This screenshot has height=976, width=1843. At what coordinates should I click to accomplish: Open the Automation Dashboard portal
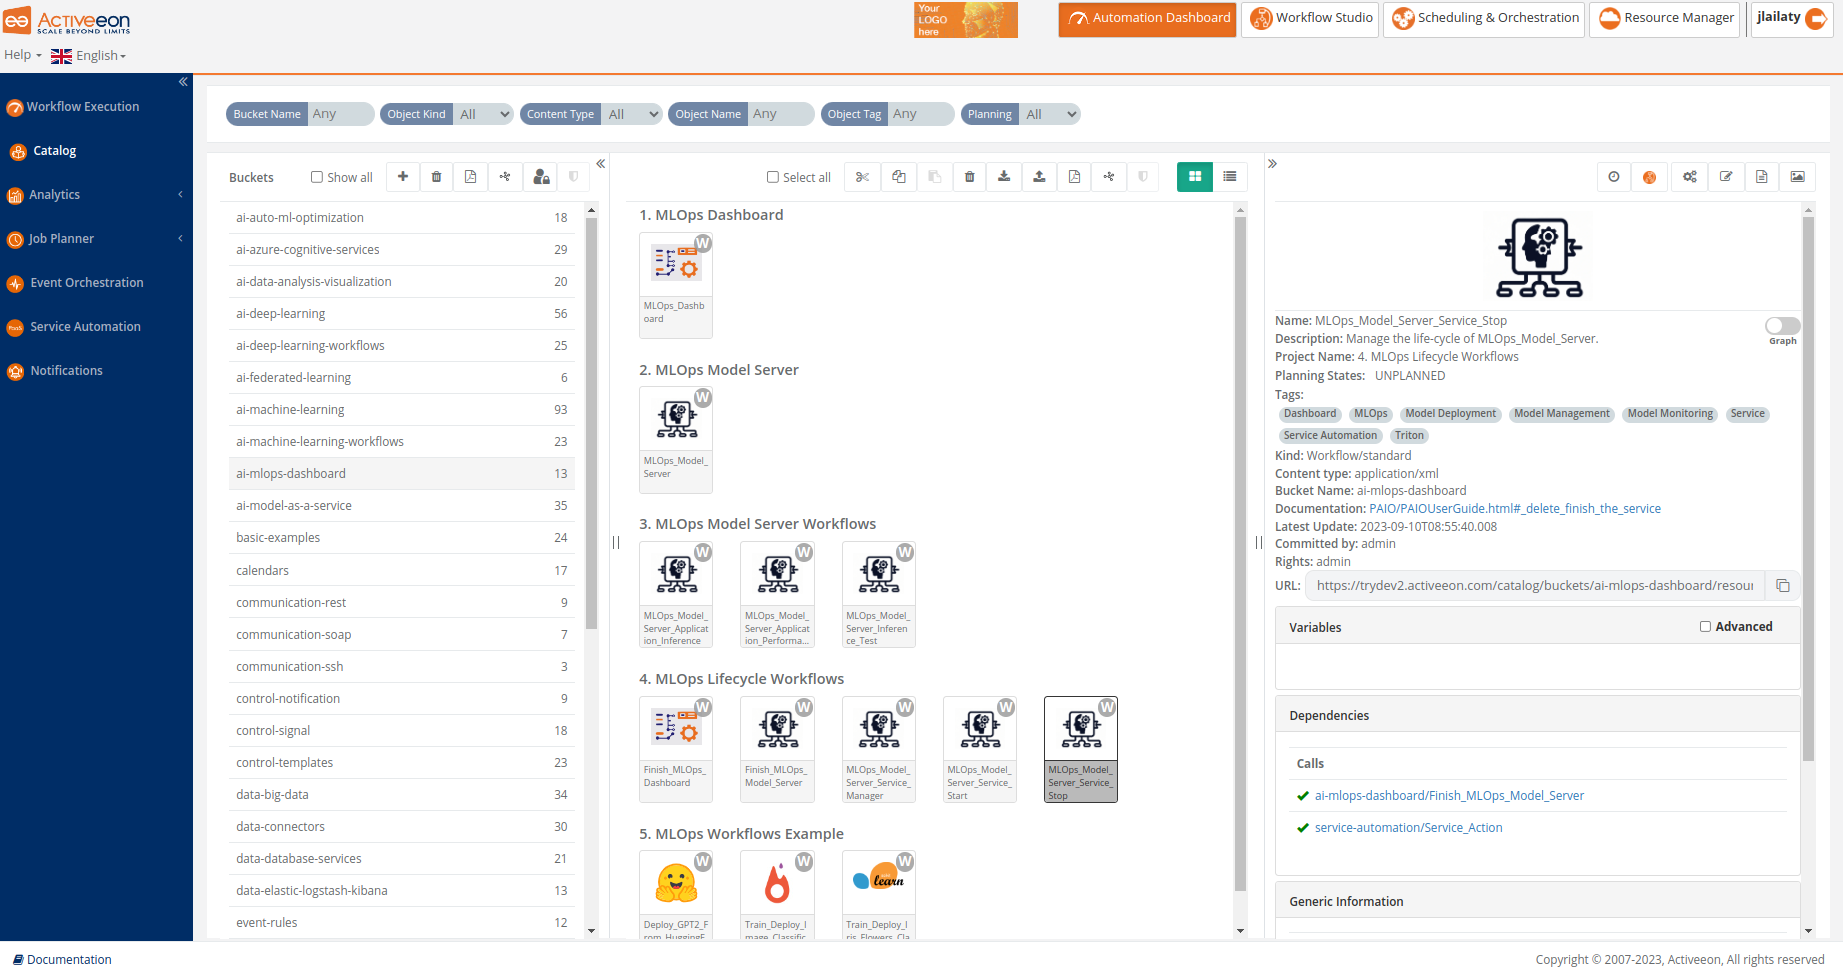click(1148, 19)
